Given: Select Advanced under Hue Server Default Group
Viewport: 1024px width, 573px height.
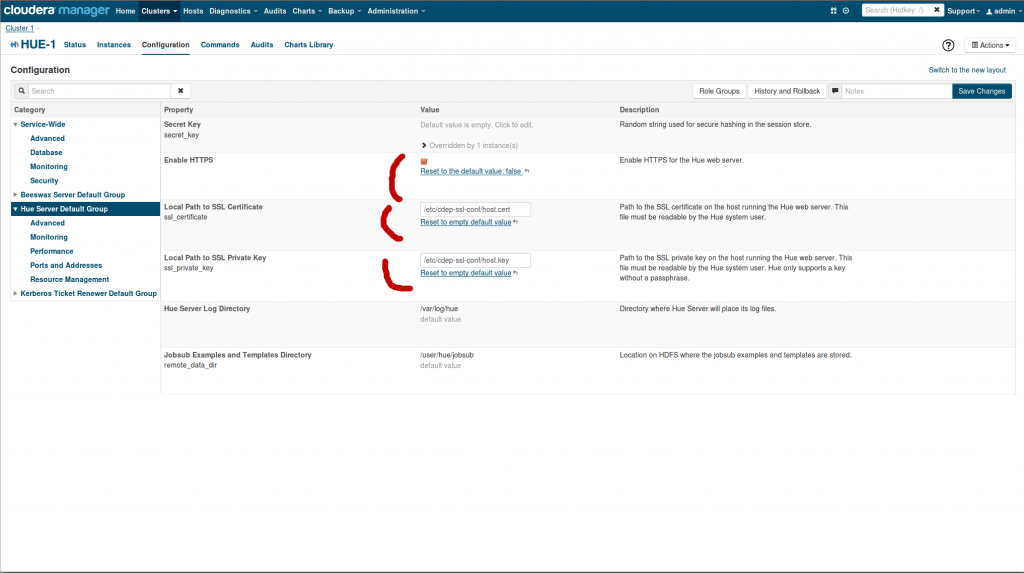Looking at the screenshot, I should tap(47, 223).
